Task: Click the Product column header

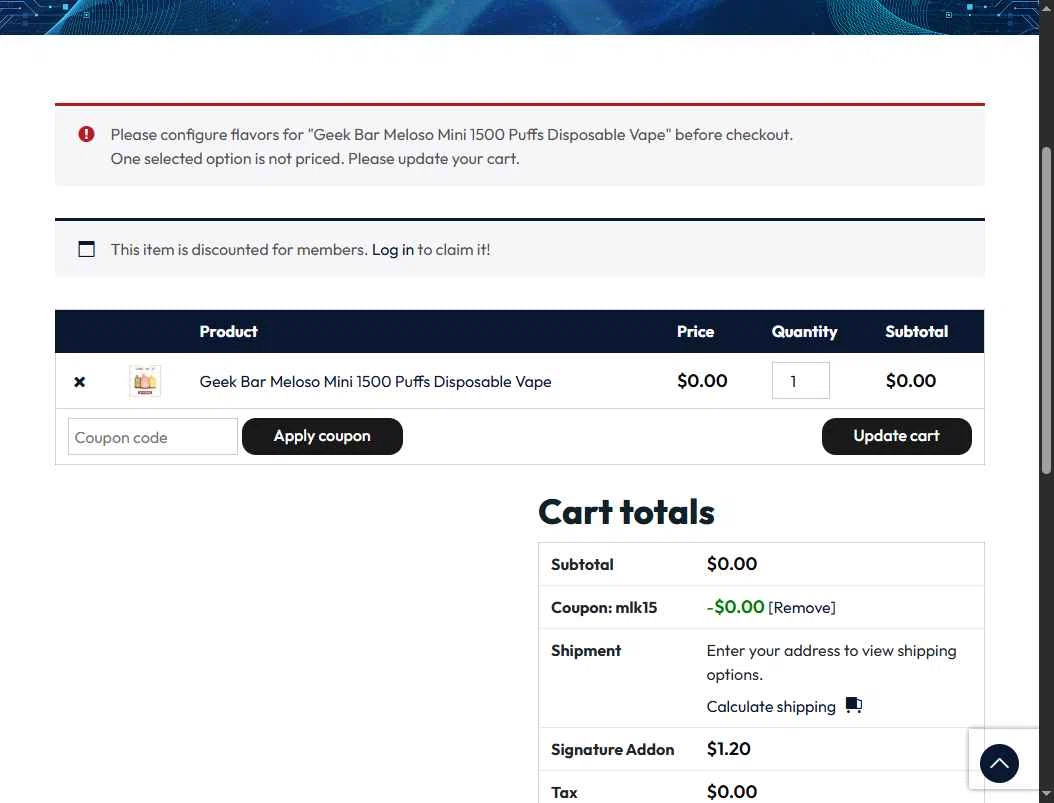Action: pos(229,331)
